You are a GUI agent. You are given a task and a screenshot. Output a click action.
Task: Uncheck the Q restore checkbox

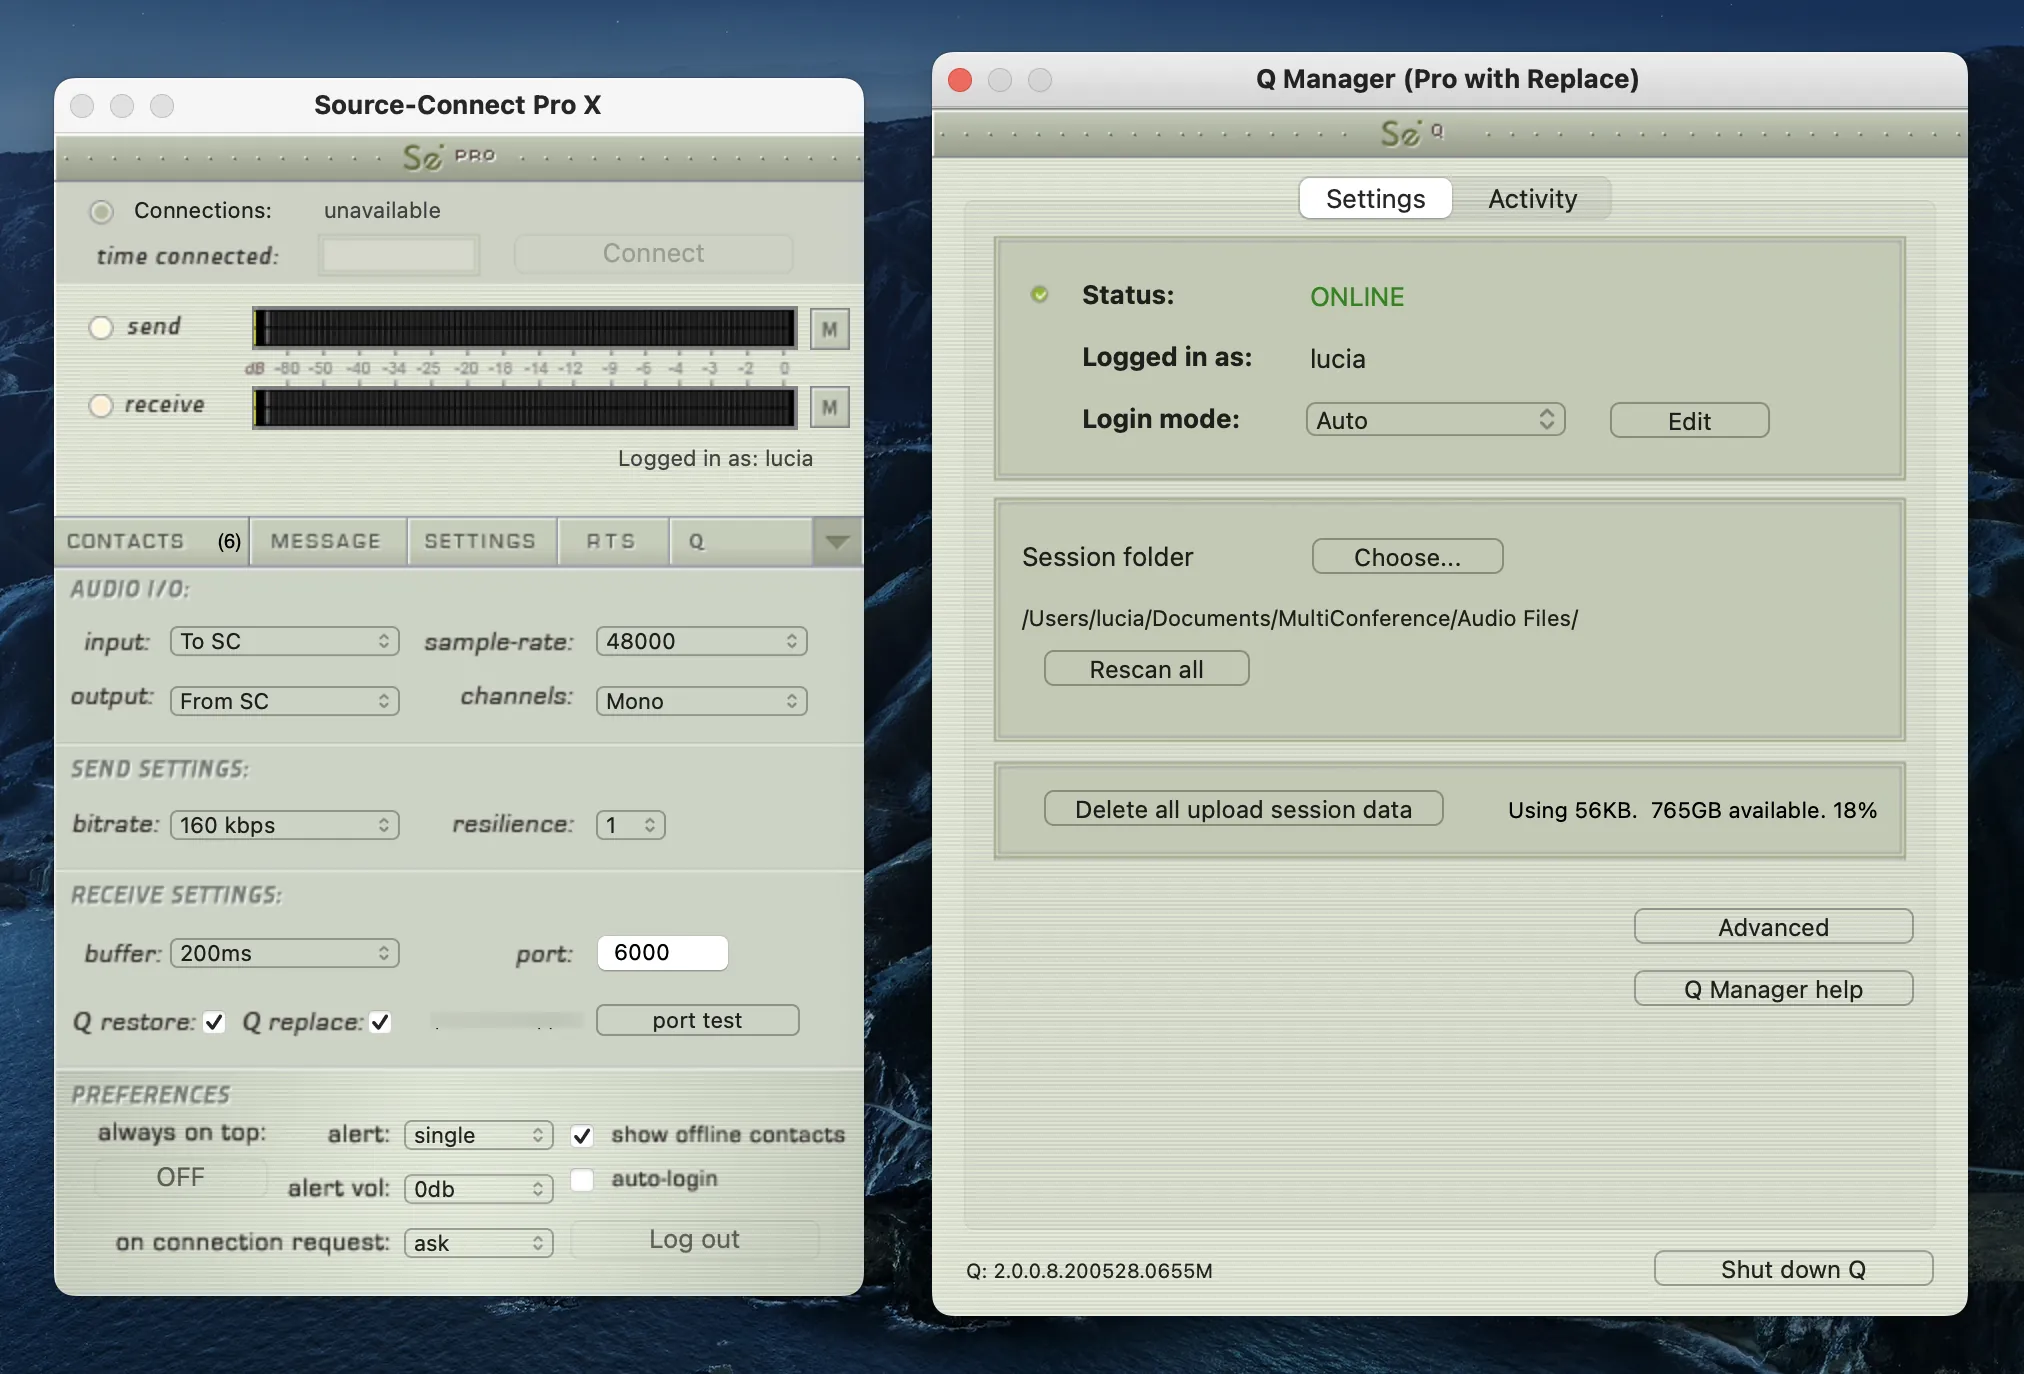213,1022
